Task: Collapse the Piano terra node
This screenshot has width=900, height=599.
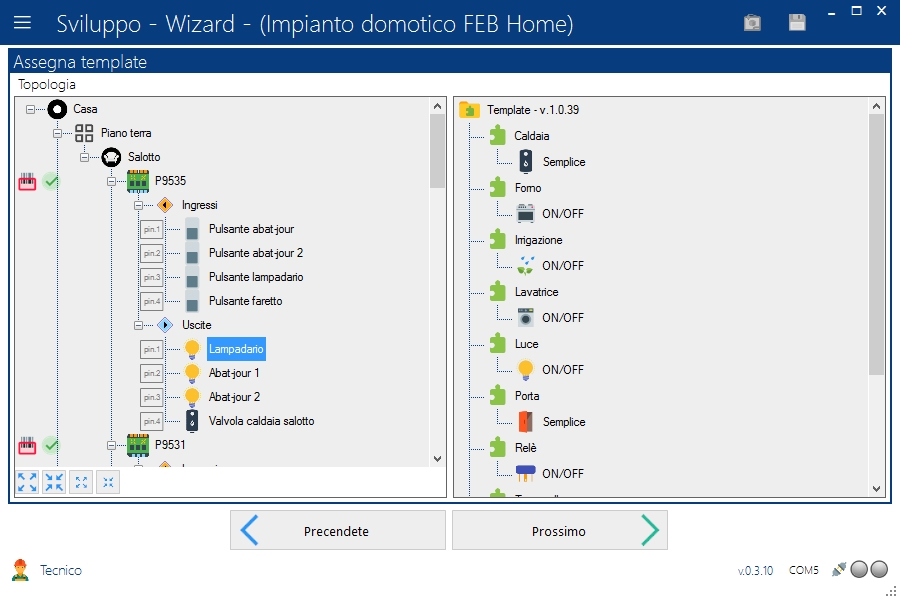Action: (57, 133)
